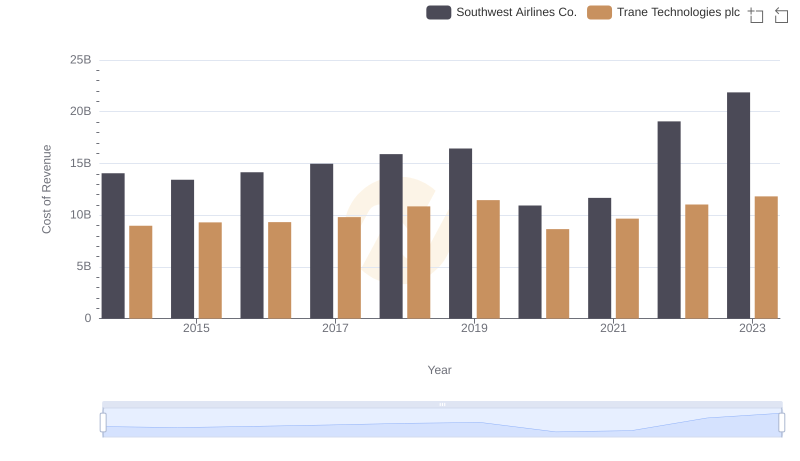Click the 20B y-axis label
The image size is (800, 461).
tap(81, 111)
